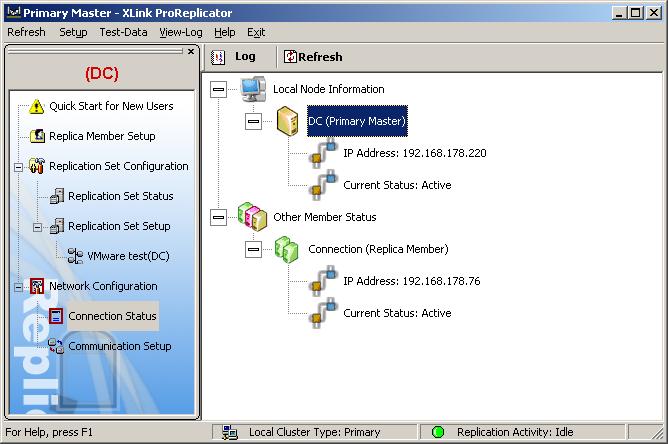This screenshot has width=668, height=444.
Task: Select IP Address: 192.168.178.76
Action: tap(412, 281)
